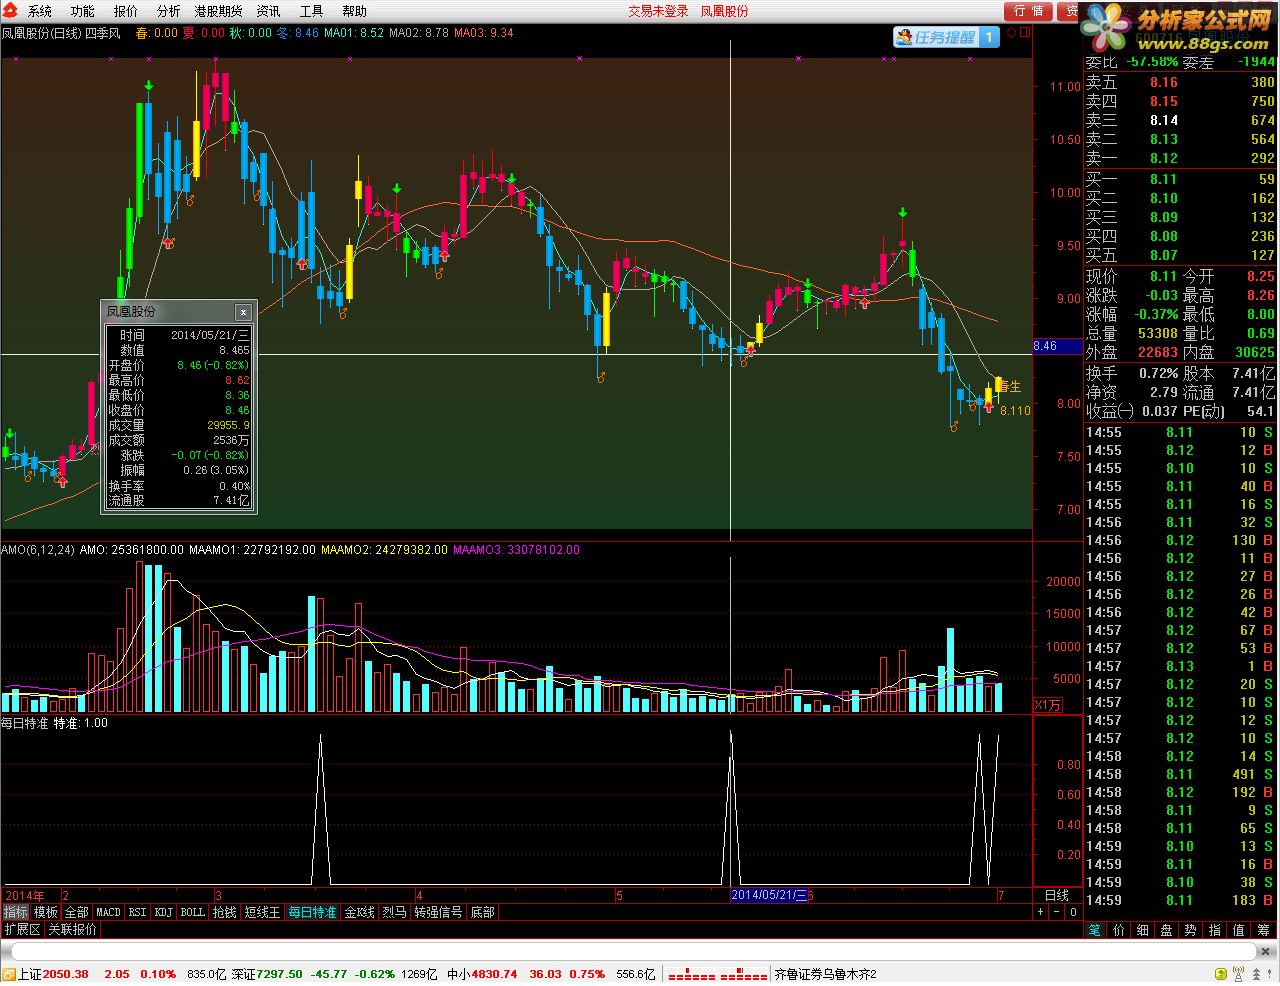Select the 值 tab in quote panel
This screenshot has width=1280, height=986.
[x=1239, y=929]
